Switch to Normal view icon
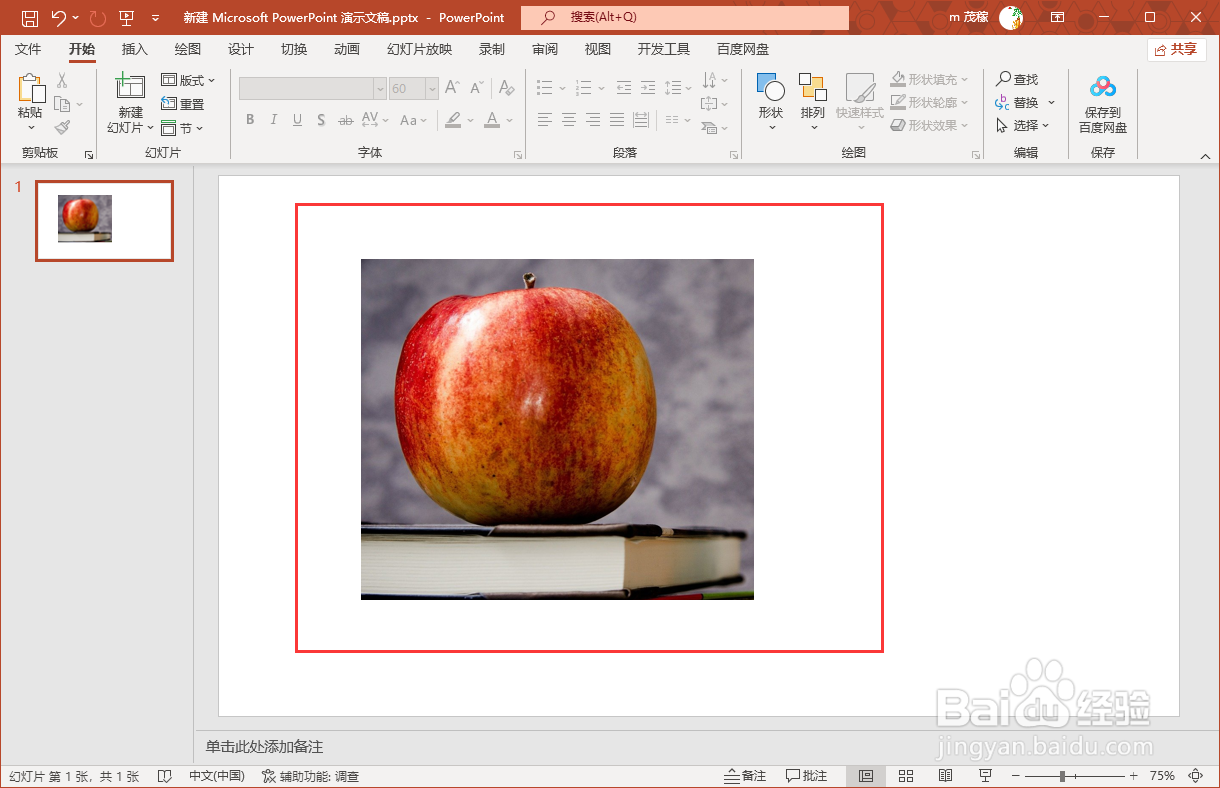Image resolution: width=1220 pixels, height=788 pixels. tap(866, 776)
